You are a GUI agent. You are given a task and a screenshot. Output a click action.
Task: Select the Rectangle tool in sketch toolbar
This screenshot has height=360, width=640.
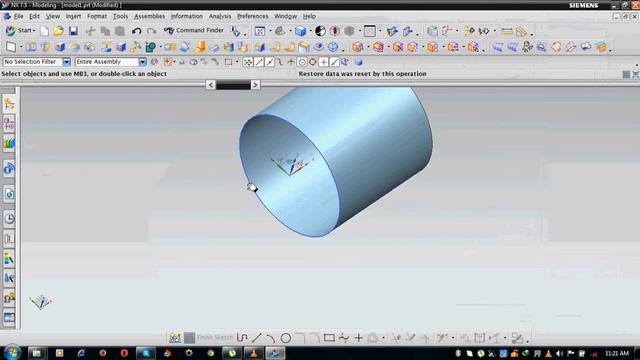[x=329, y=338]
